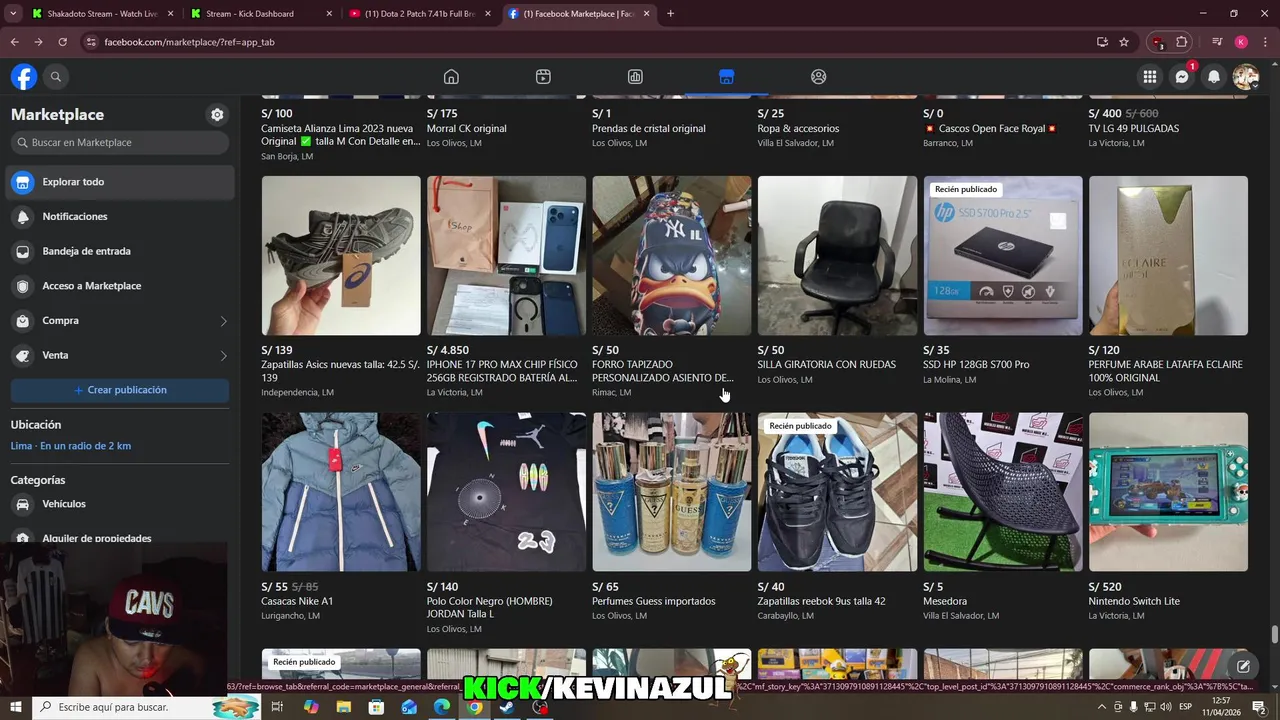Open the Asics zapatillas listing photo
The image size is (1280, 720).
pos(341,256)
